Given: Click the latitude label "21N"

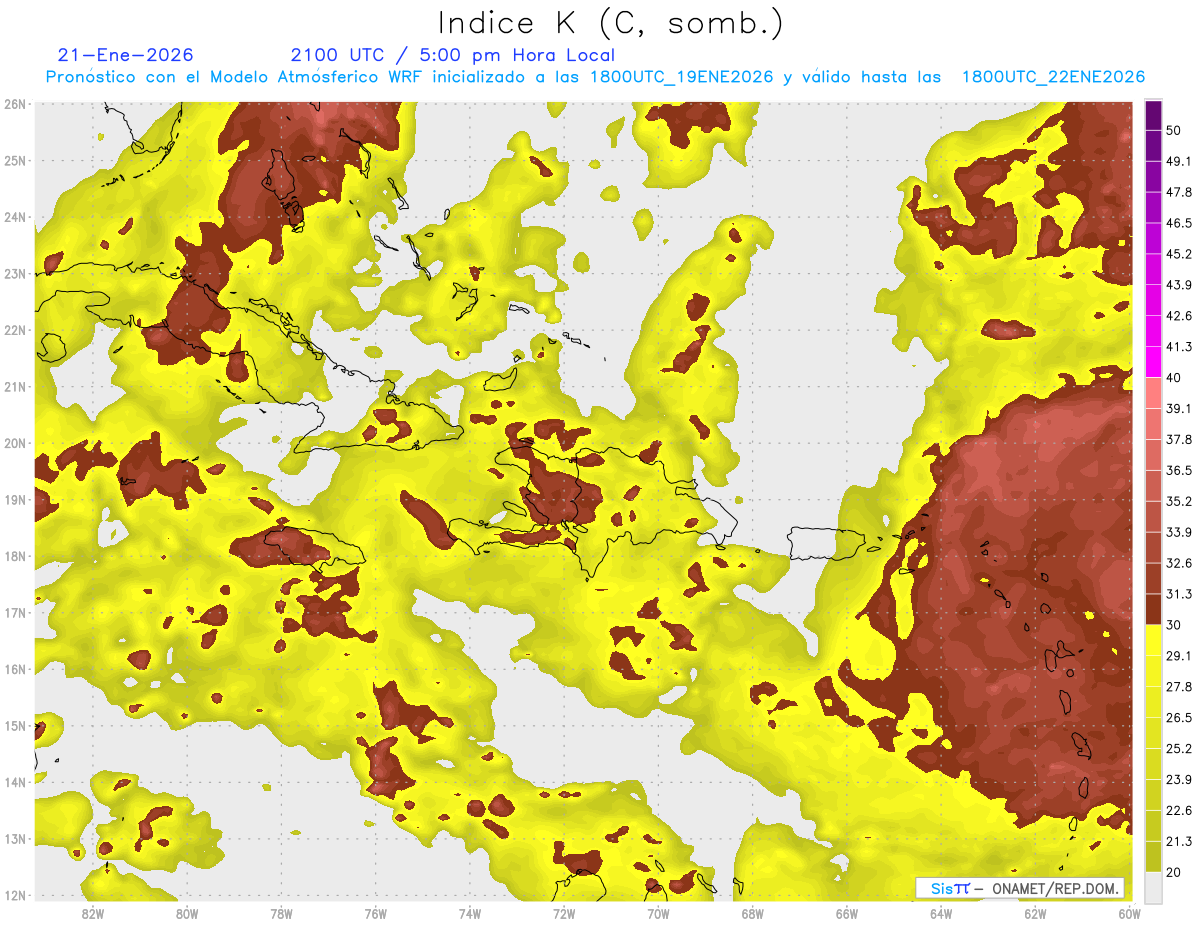Looking at the screenshot, I should (x=15, y=387).
